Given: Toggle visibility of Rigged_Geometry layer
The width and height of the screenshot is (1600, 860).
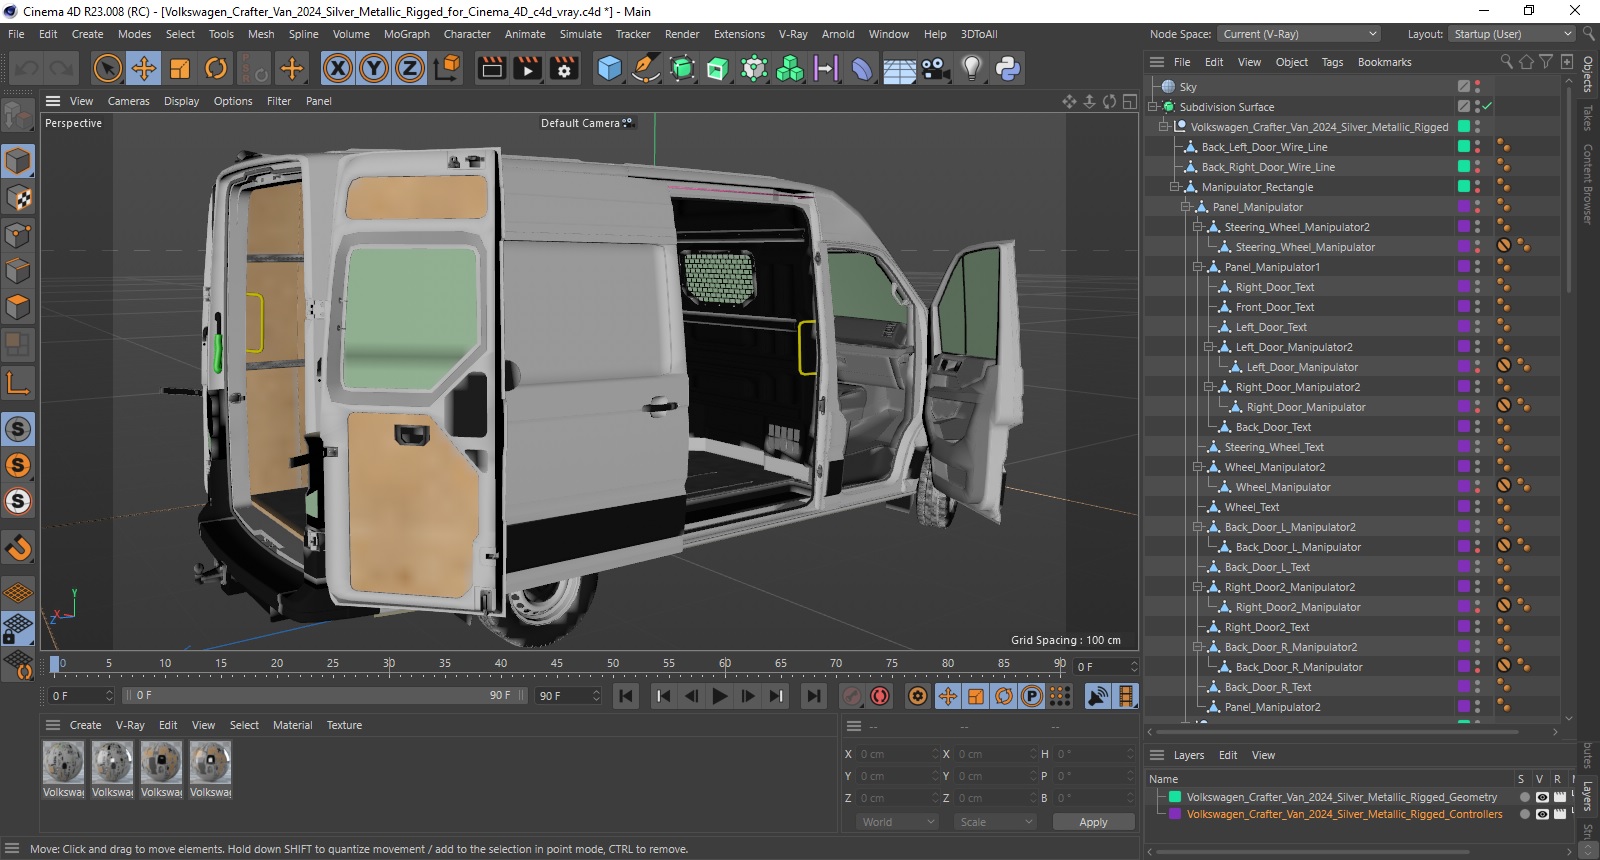Looking at the screenshot, I should [x=1542, y=797].
